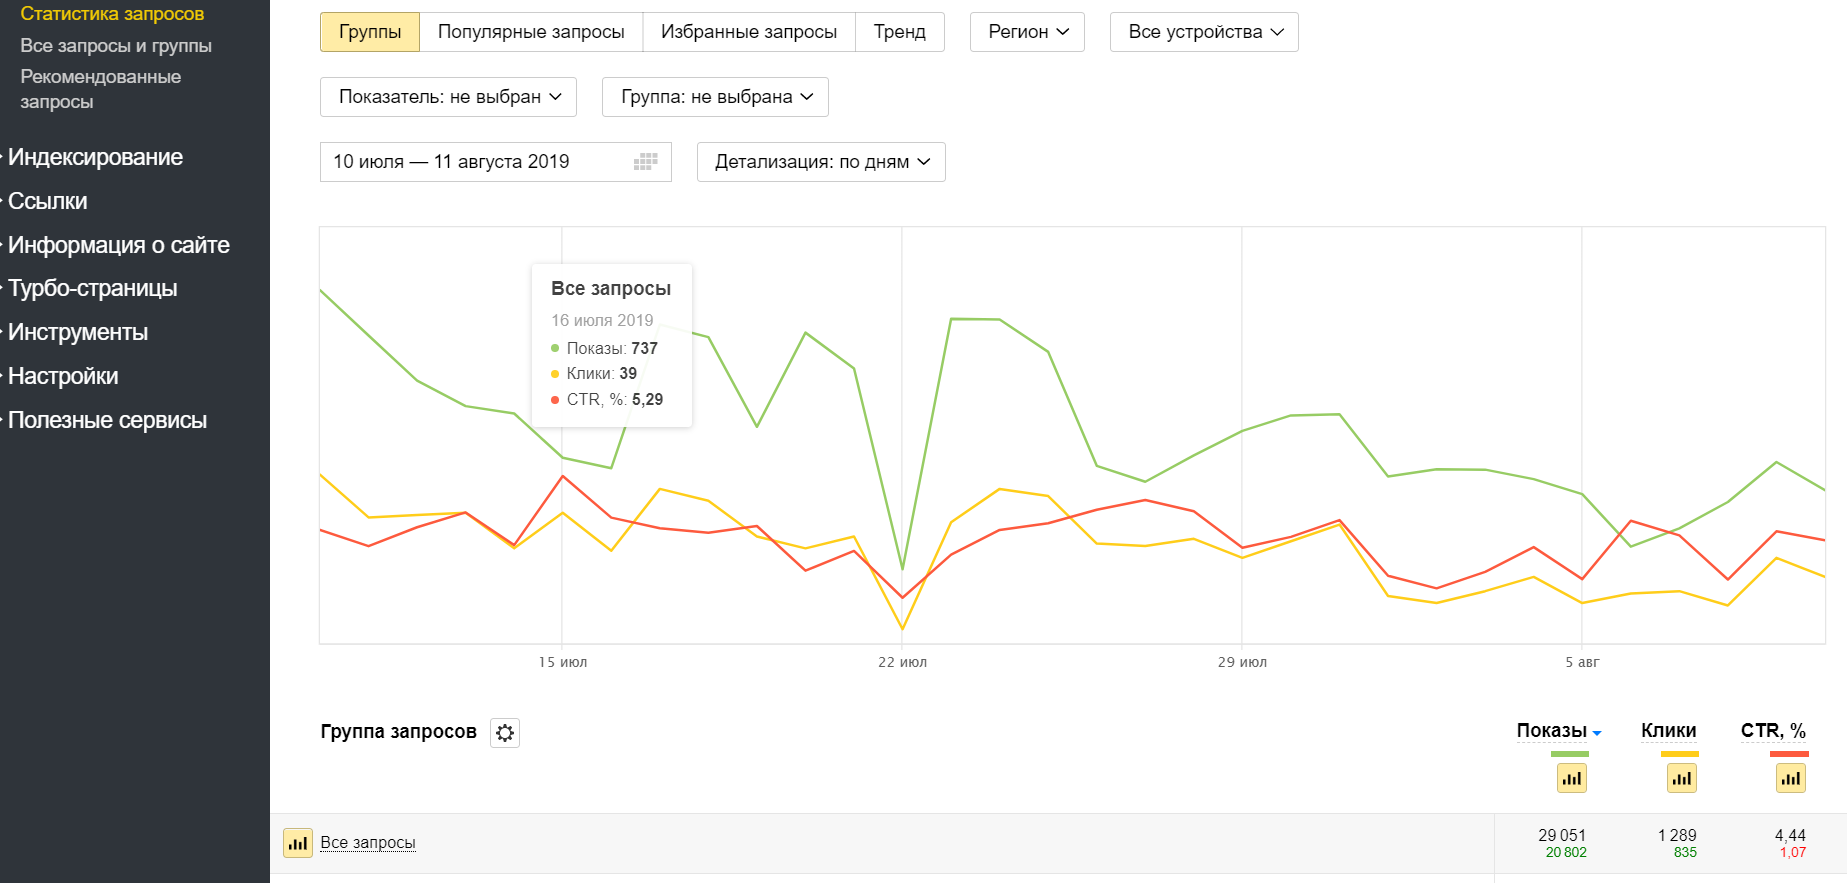Click chart icon beside Все запросы row
Screen dimensions: 1847x883
click(x=297, y=843)
